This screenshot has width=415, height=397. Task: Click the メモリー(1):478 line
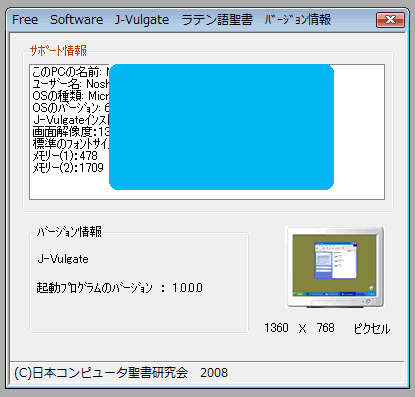pyautogui.click(x=65, y=156)
